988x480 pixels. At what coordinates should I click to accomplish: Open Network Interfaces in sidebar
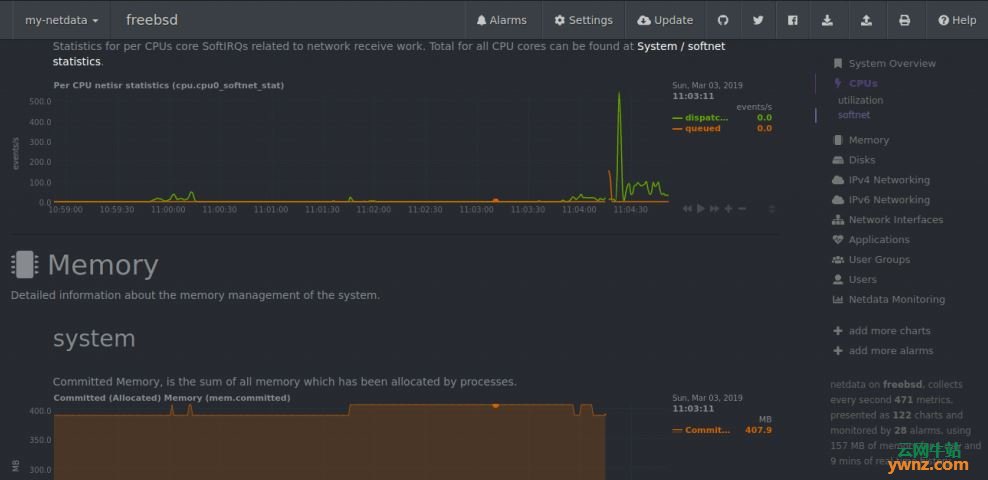895,220
